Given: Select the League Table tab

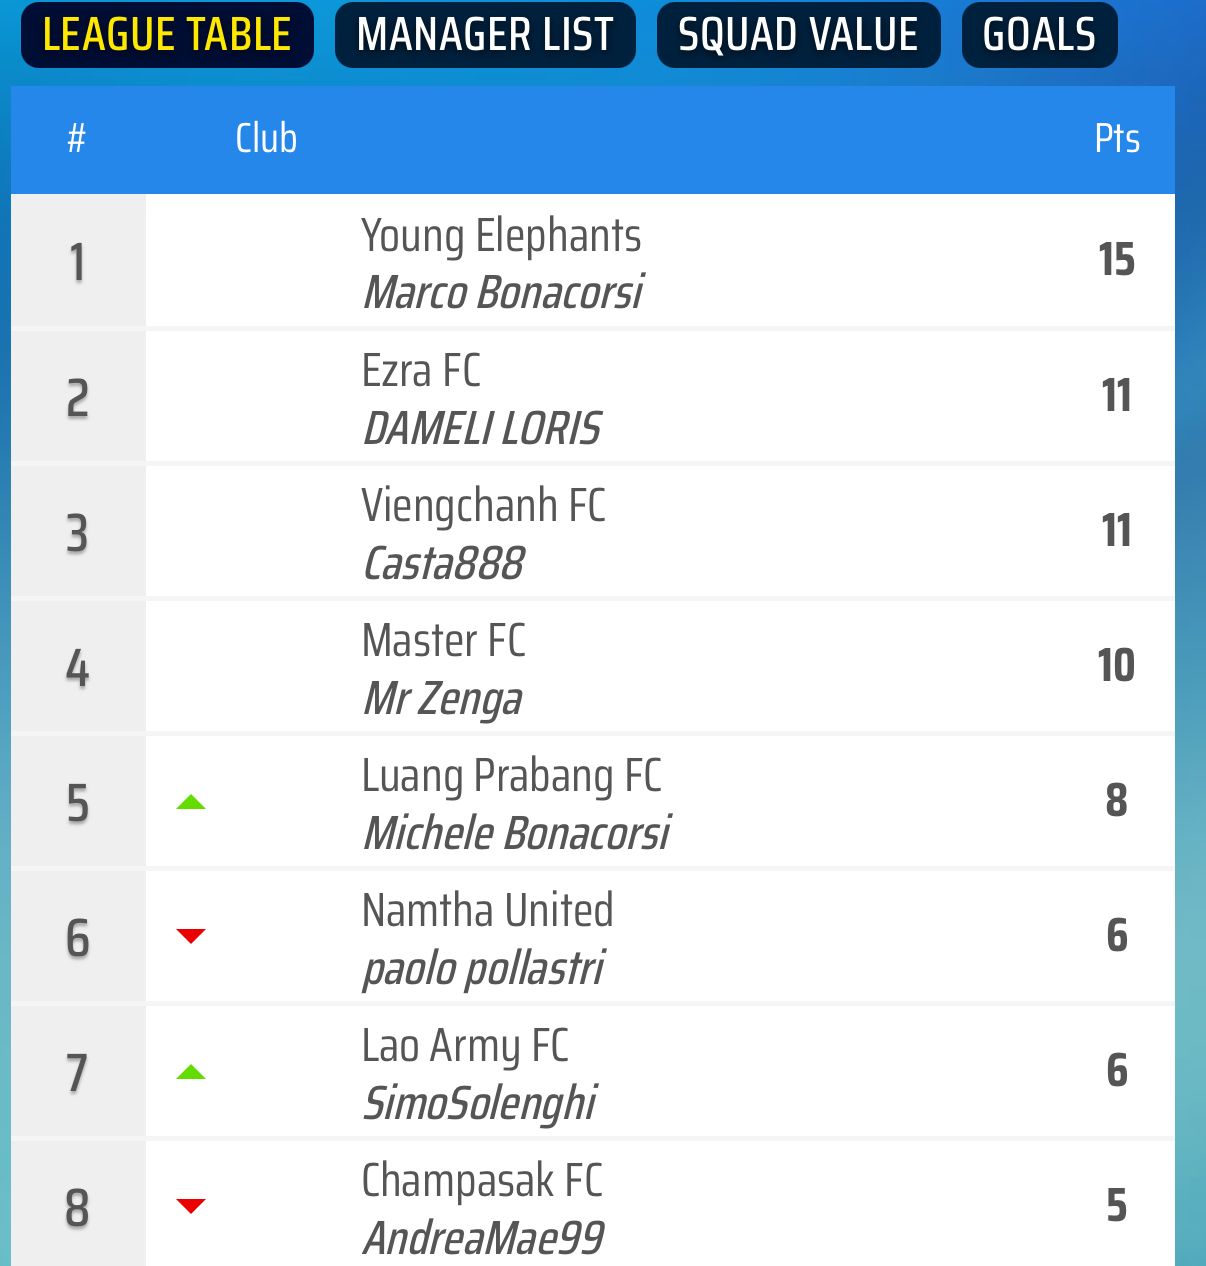Looking at the screenshot, I should click(x=167, y=35).
